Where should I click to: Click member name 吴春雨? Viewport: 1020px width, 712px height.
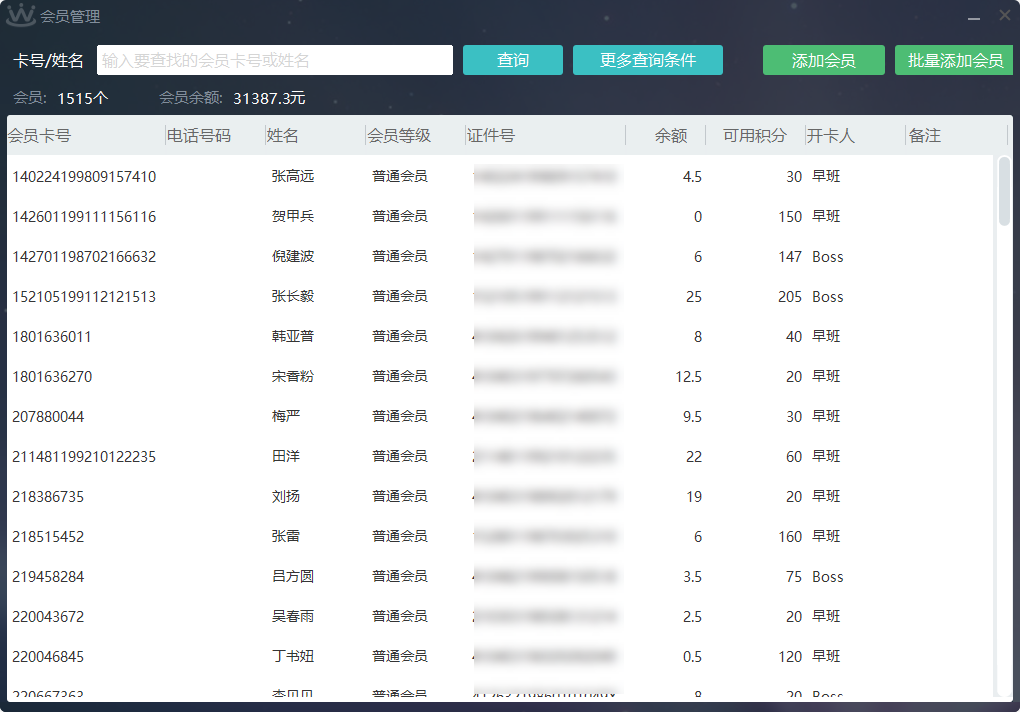tap(293, 616)
